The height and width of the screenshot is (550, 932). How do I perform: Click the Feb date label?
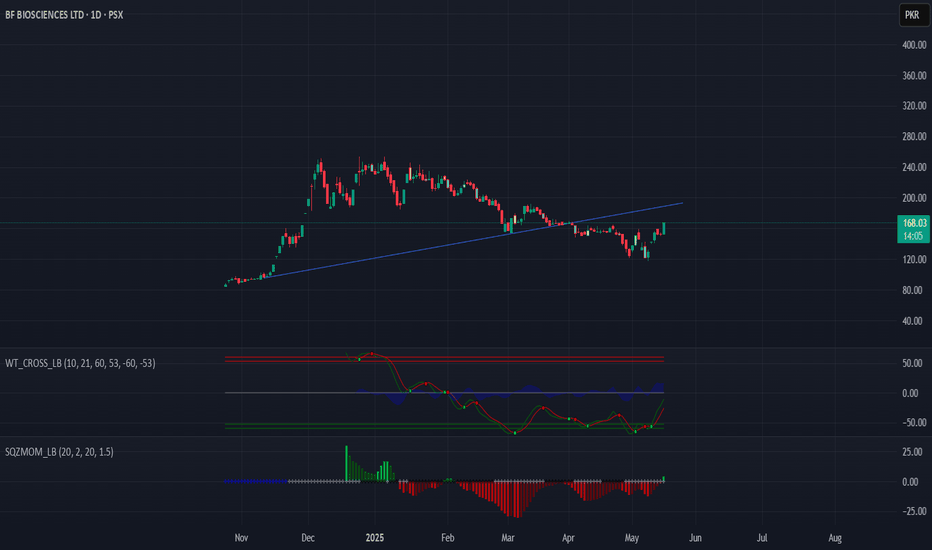click(x=448, y=538)
